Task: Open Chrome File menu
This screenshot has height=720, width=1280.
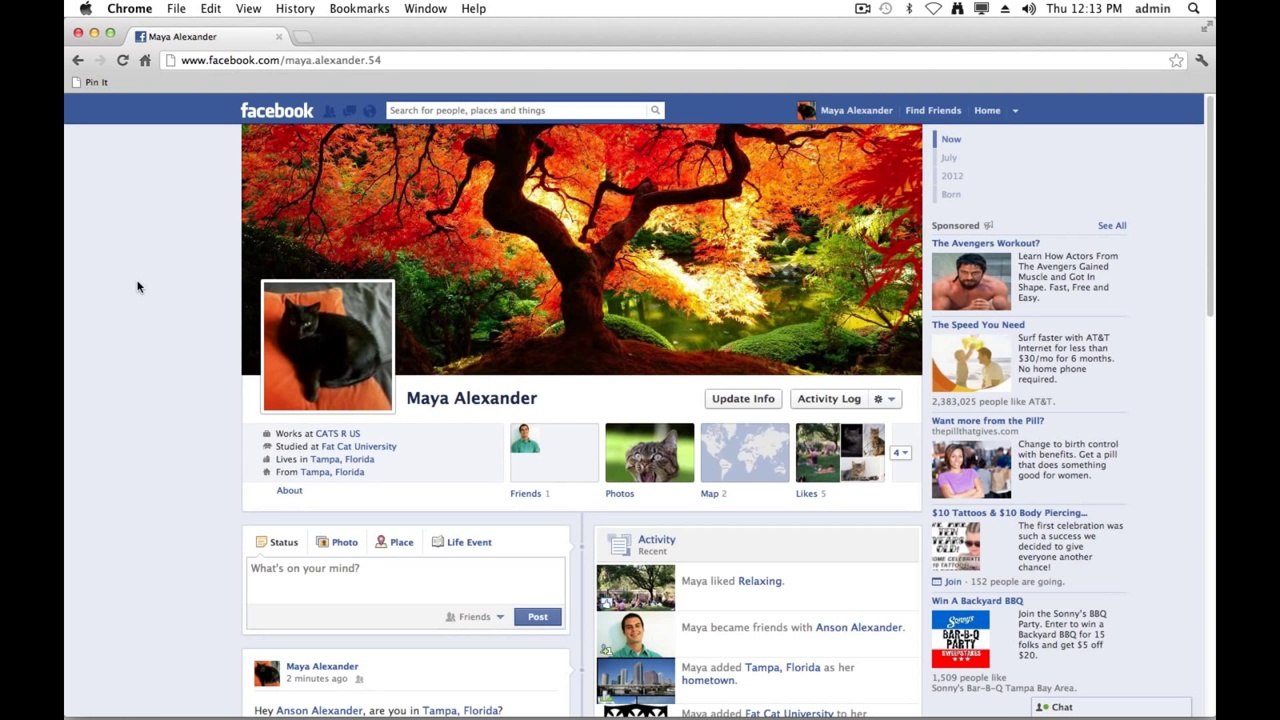Action: click(x=176, y=8)
